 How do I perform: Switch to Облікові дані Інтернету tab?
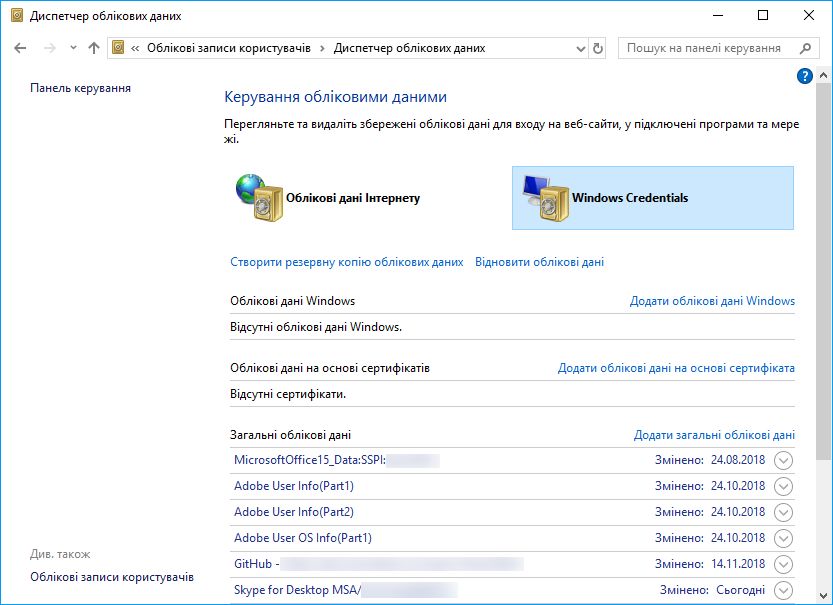pos(352,198)
